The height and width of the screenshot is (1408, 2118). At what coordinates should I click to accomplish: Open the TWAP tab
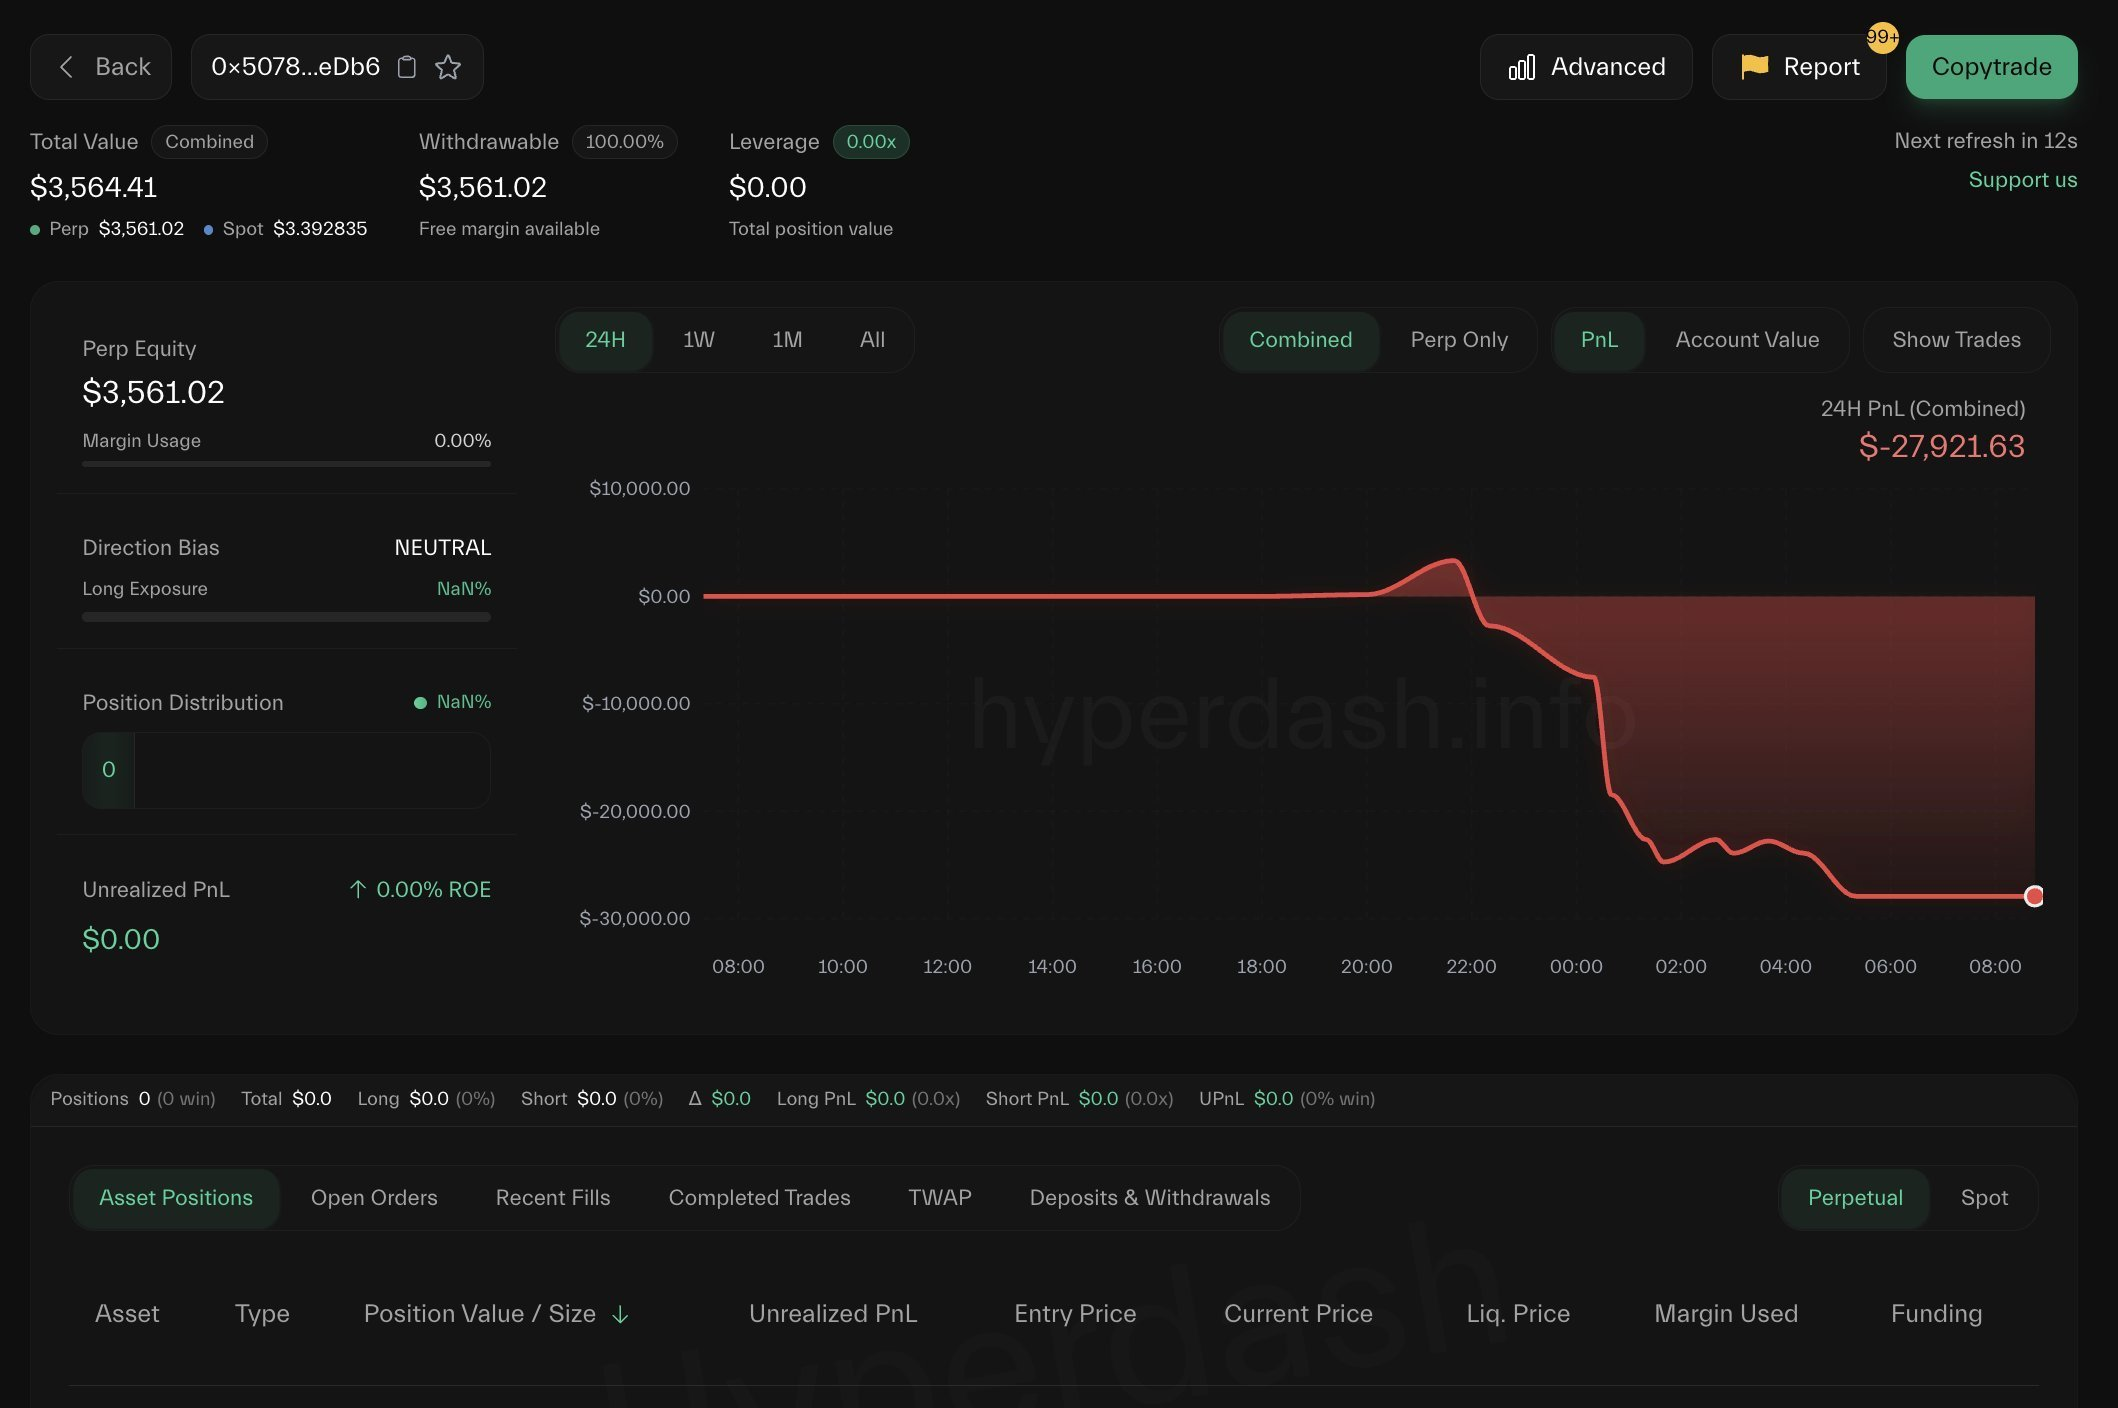[x=940, y=1198]
